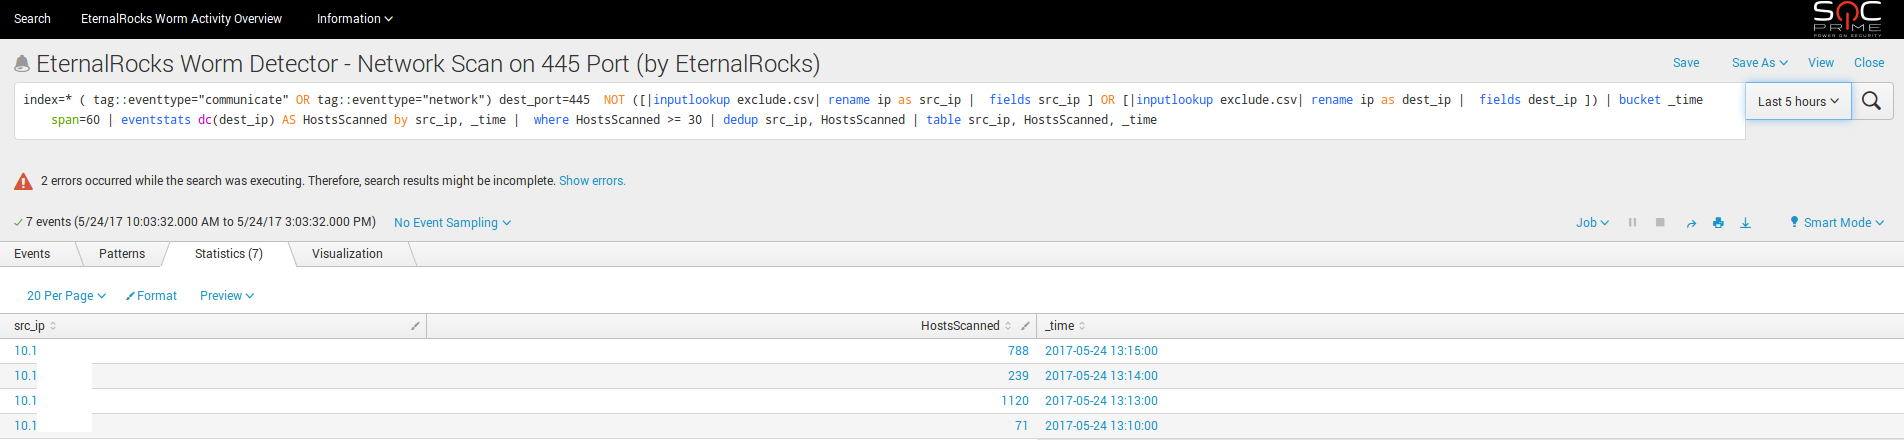The height and width of the screenshot is (440, 1904).
Task: Click inside the search query input box
Action: pos(880,110)
